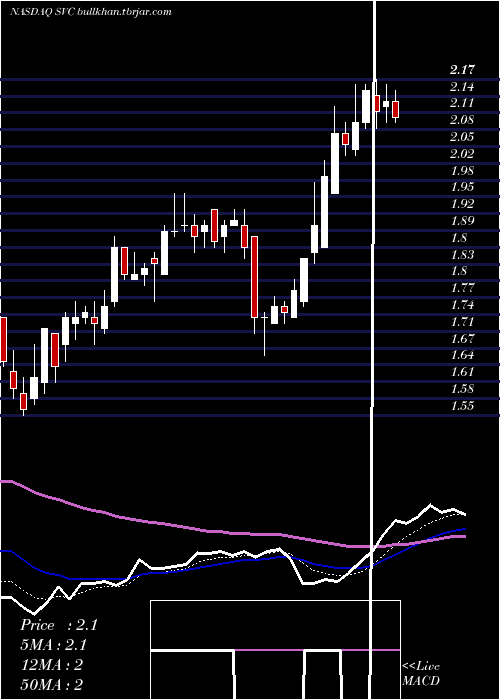Click the 2.05 price axis label

pos(462,137)
